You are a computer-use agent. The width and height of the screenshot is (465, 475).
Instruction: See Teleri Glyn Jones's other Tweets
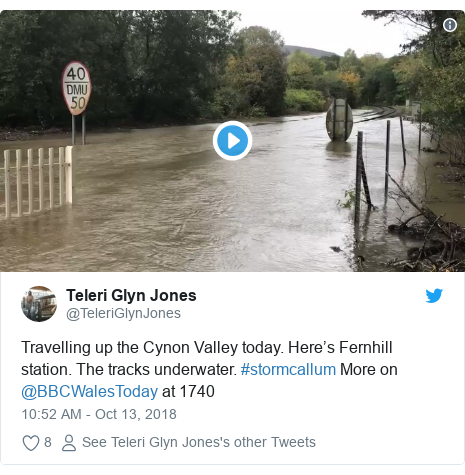pyautogui.click(x=199, y=442)
